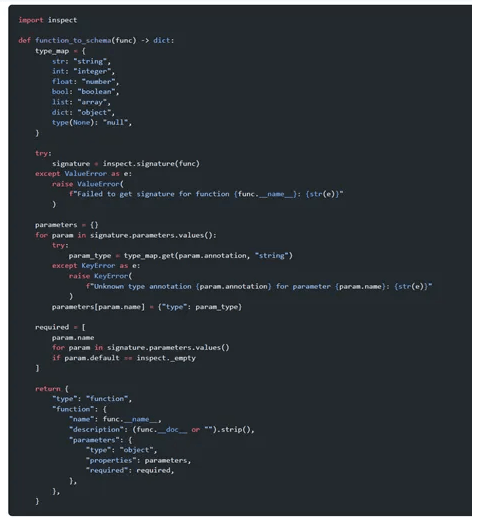Click parameters[param.name] assignment line
482x521 pixels.
coord(147,307)
